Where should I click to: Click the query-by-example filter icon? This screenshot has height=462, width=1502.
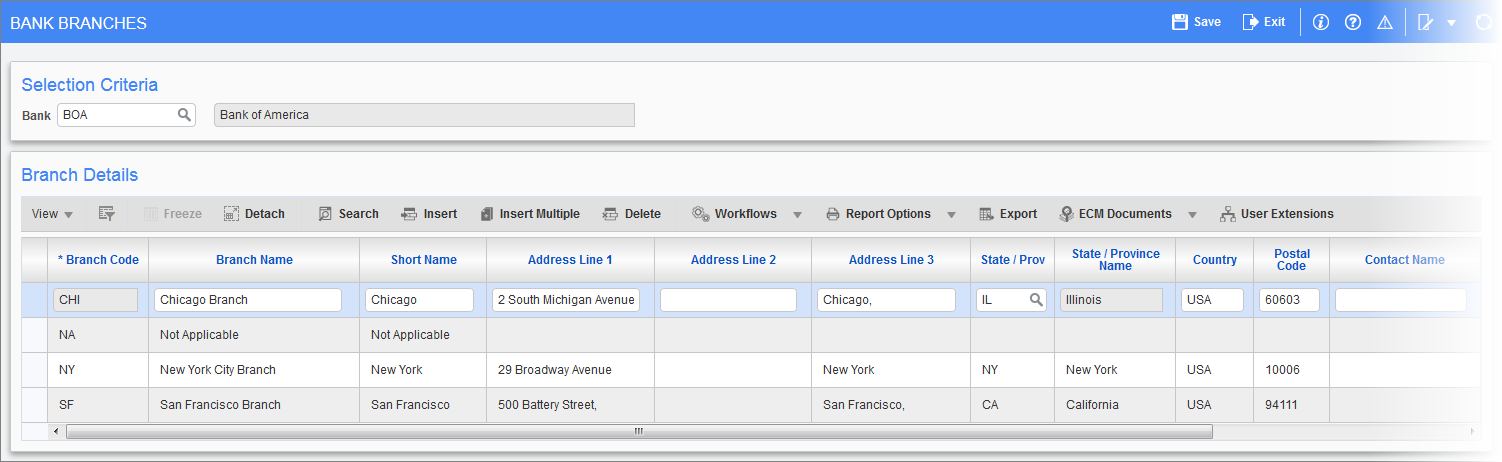pos(107,214)
